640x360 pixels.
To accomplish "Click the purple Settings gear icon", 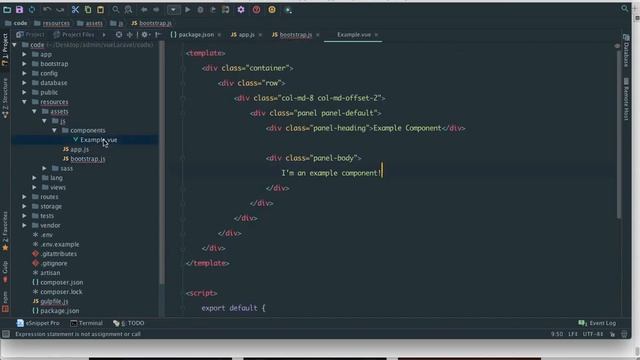I will pos(241,9).
